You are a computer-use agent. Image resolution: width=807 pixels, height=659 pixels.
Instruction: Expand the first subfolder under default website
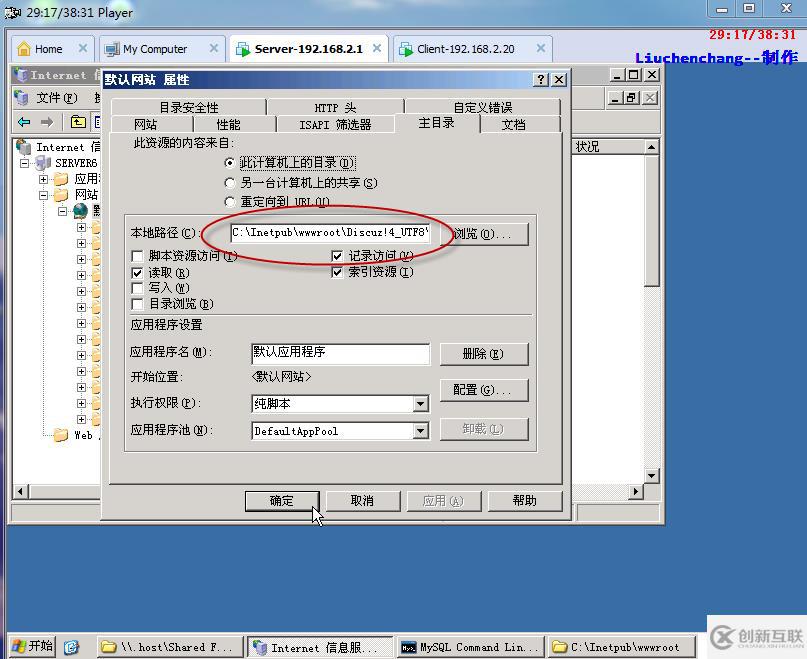81,227
